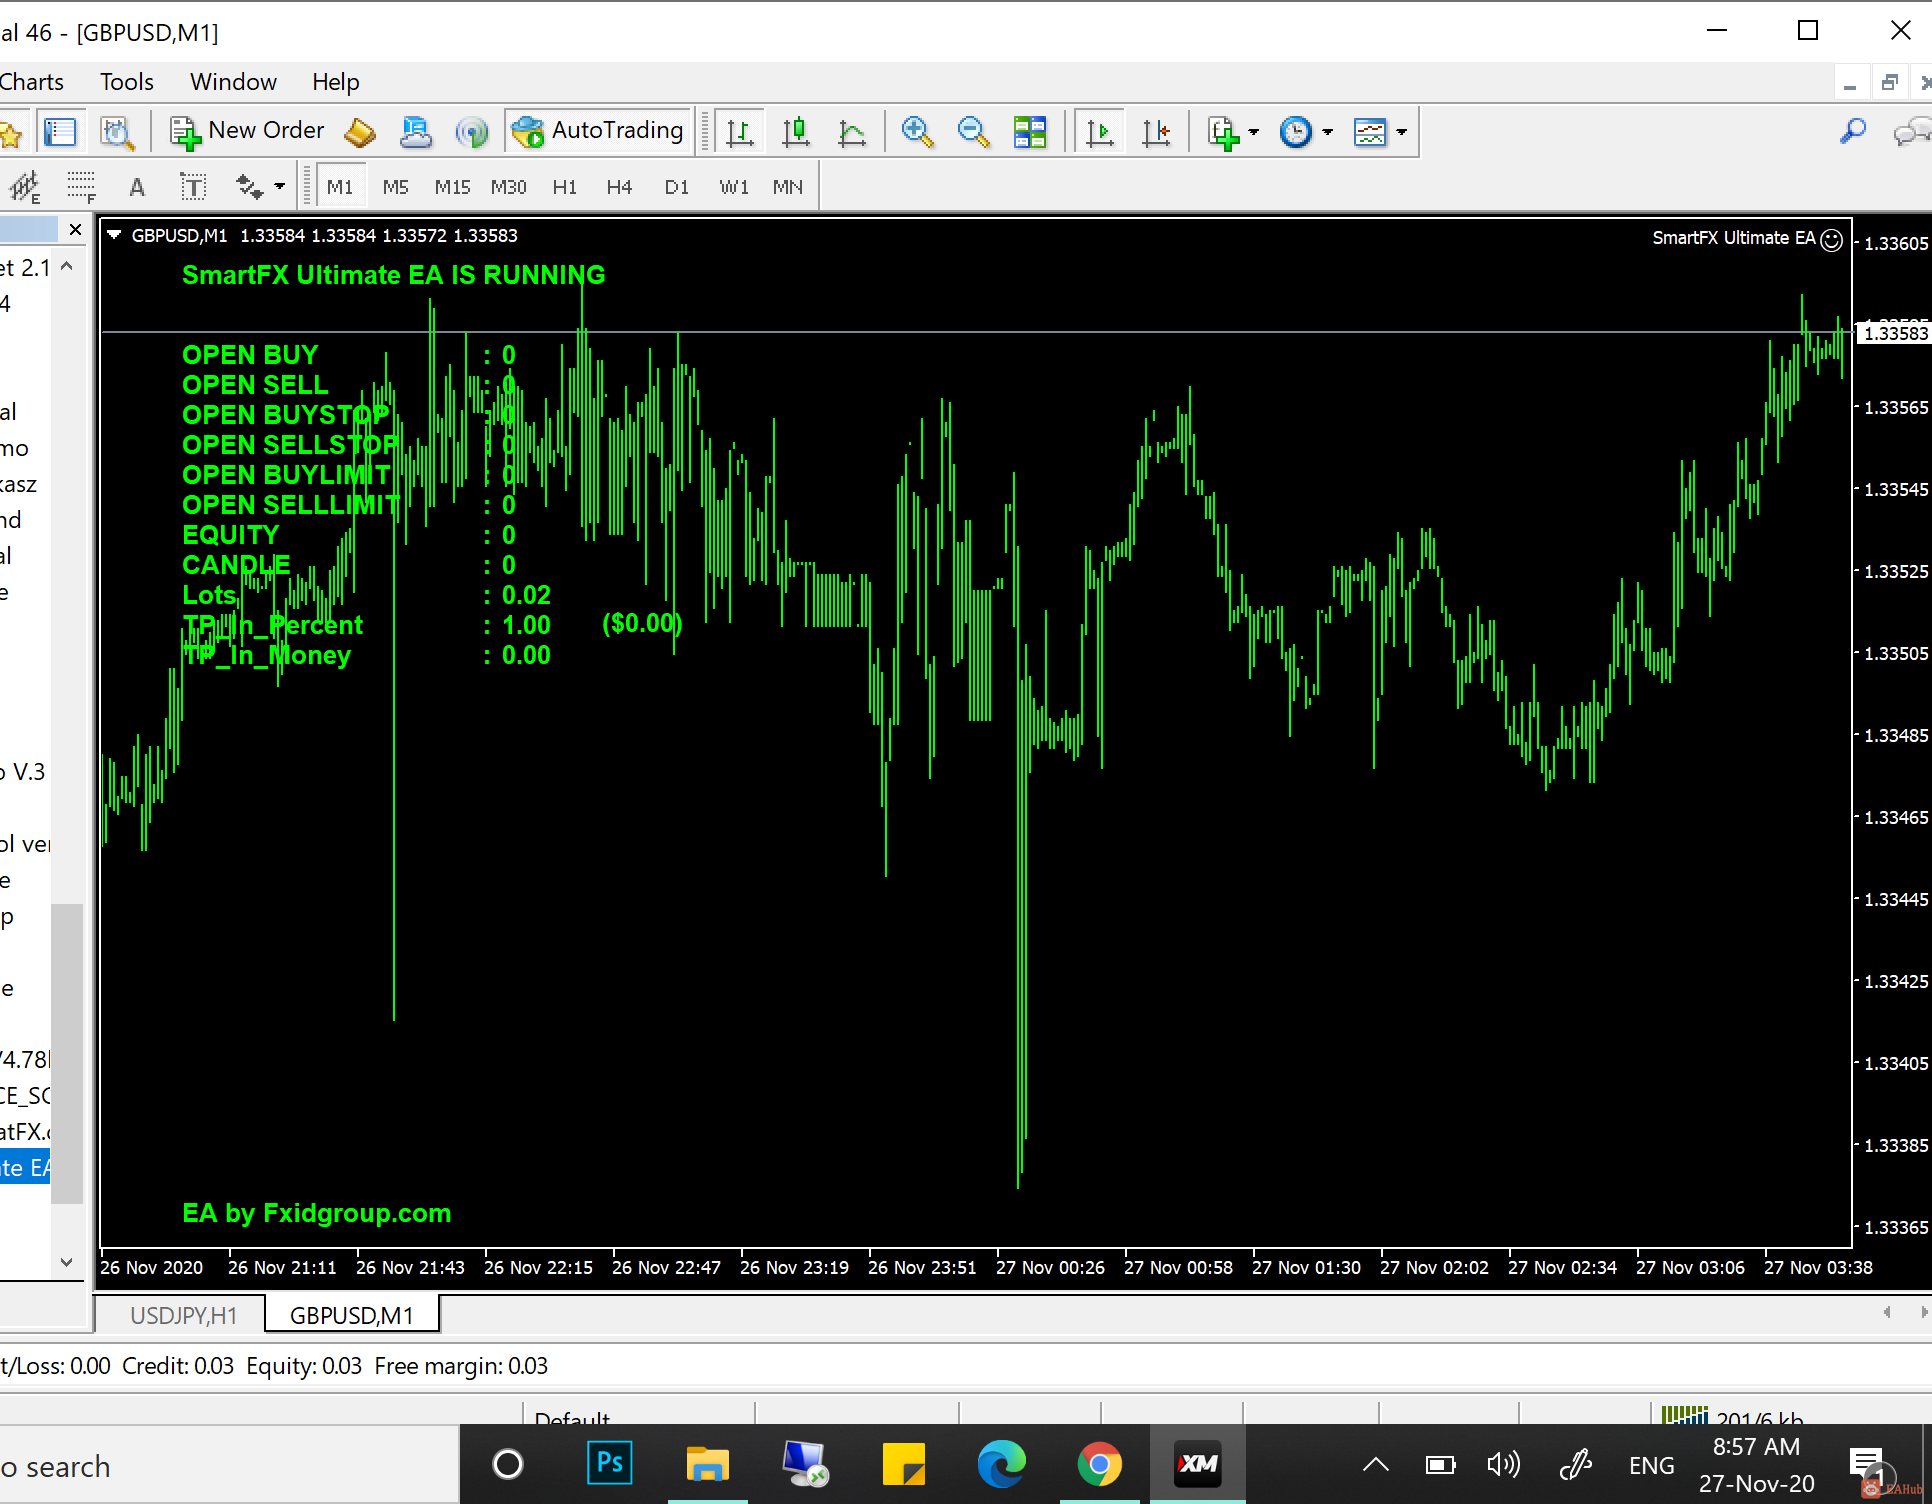
Task: Open the Data Window magnifier icon
Action: tap(117, 131)
